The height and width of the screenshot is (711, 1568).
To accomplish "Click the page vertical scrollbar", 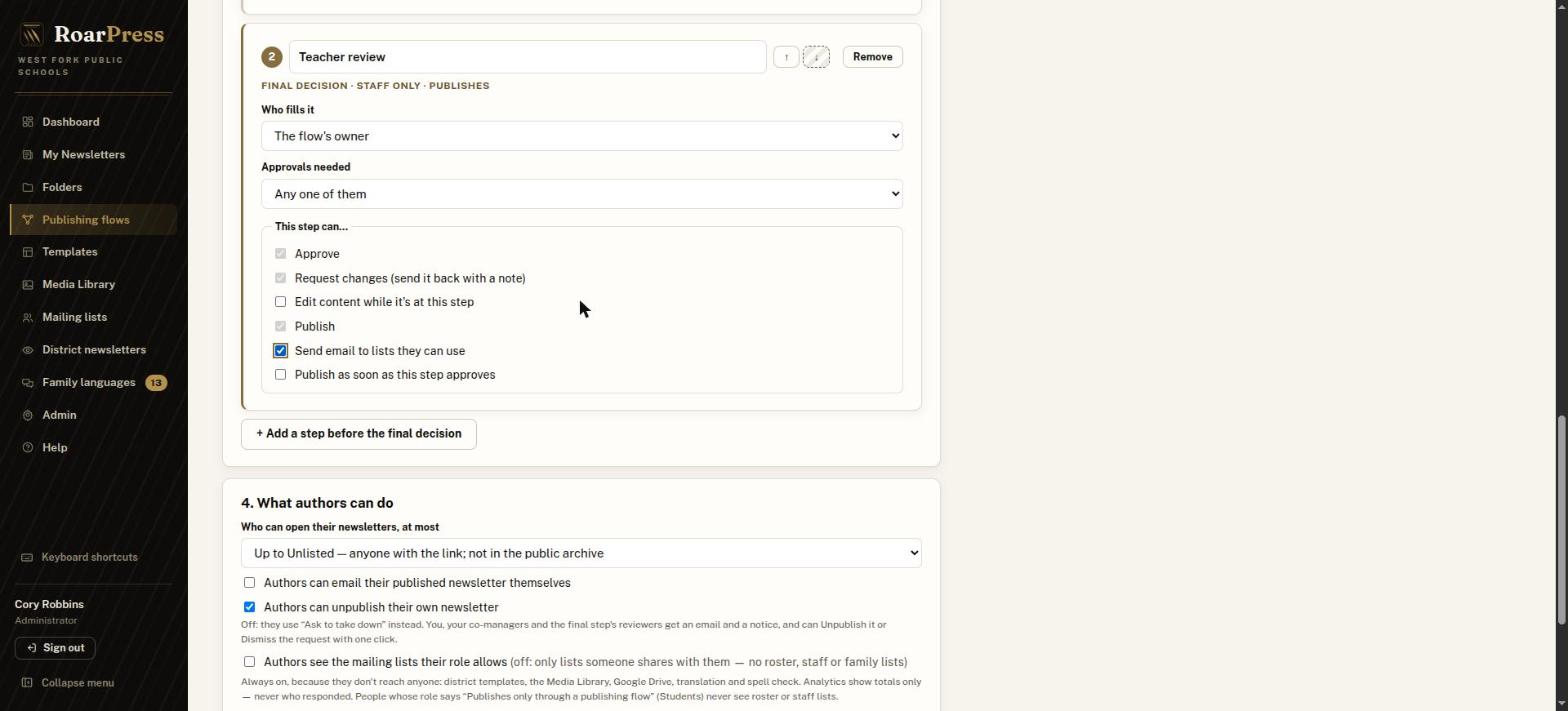I will tap(1561, 520).
